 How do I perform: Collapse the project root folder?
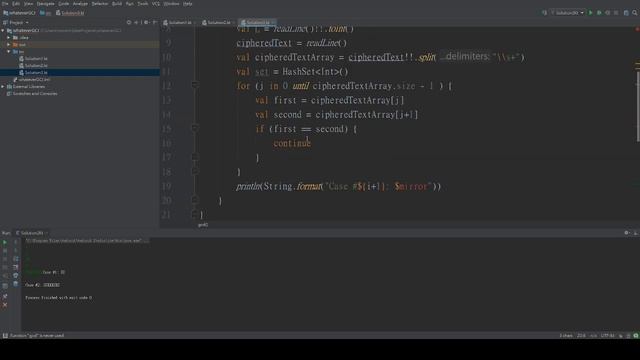[3, 30]
